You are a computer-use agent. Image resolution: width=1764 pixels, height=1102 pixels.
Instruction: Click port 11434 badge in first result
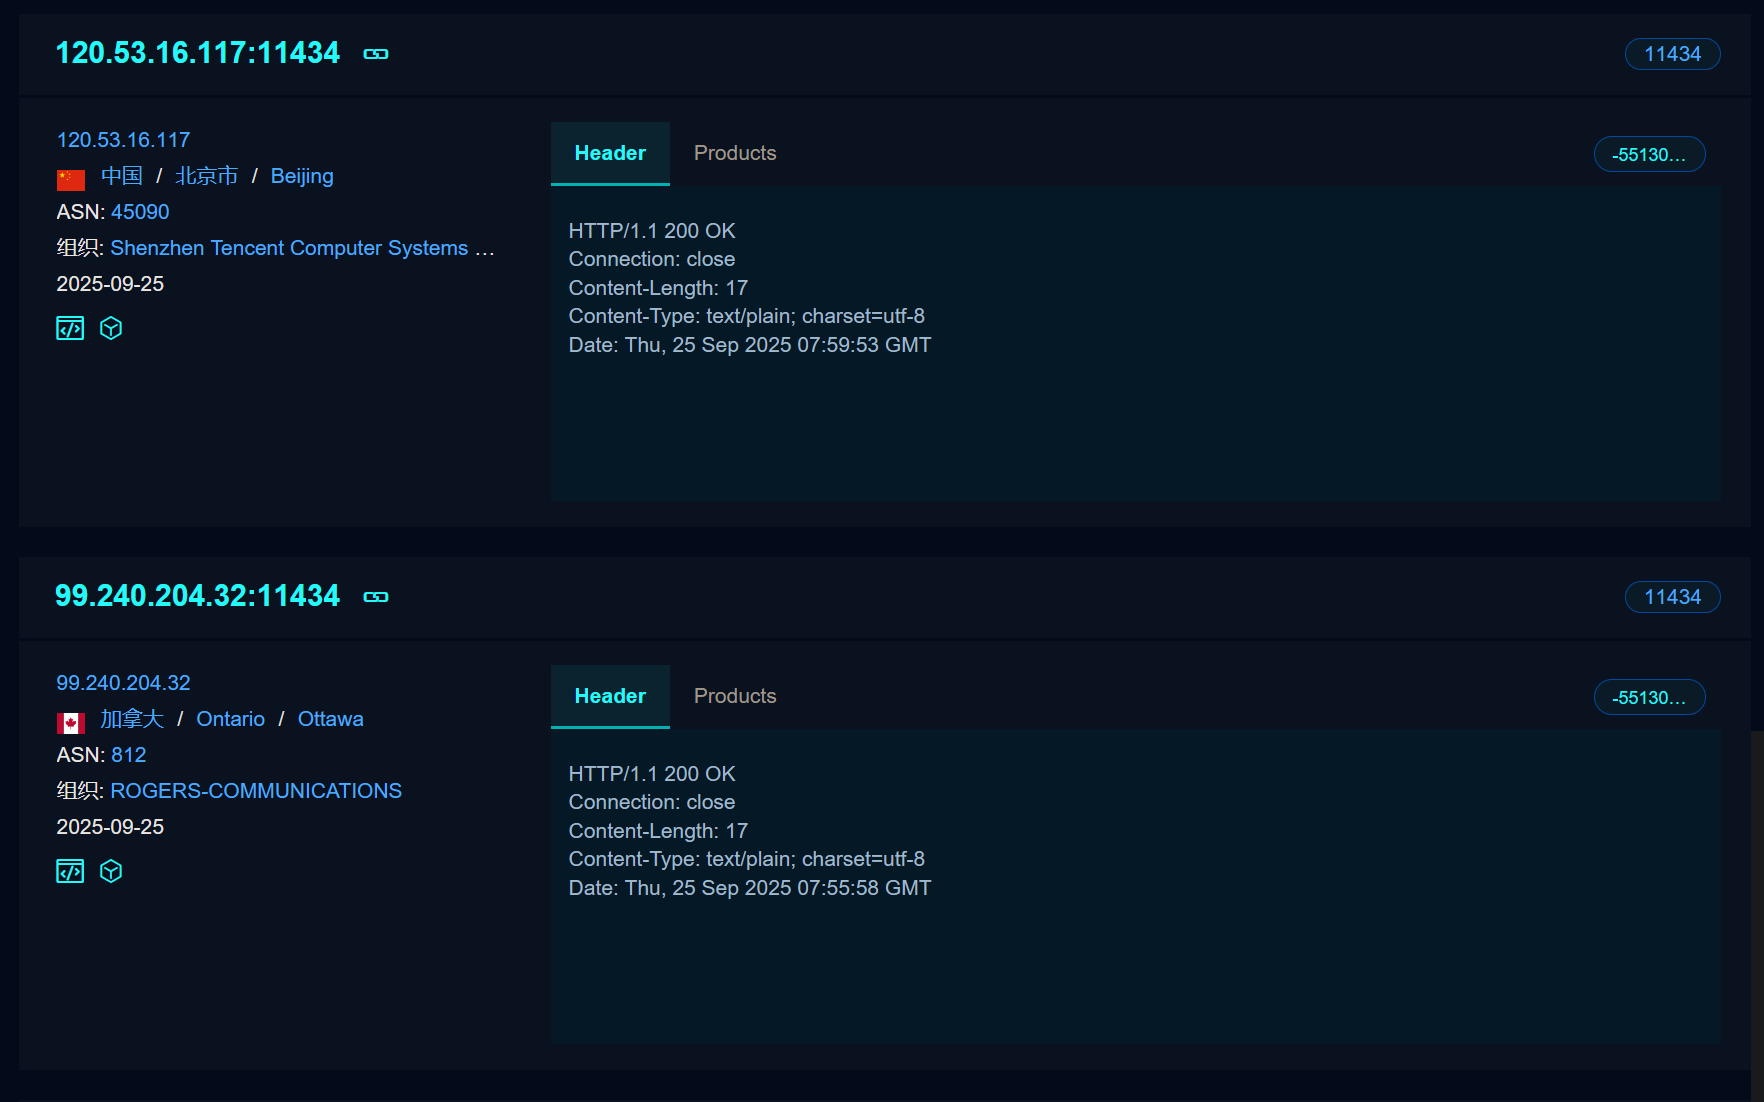(x=1672, y=54)
